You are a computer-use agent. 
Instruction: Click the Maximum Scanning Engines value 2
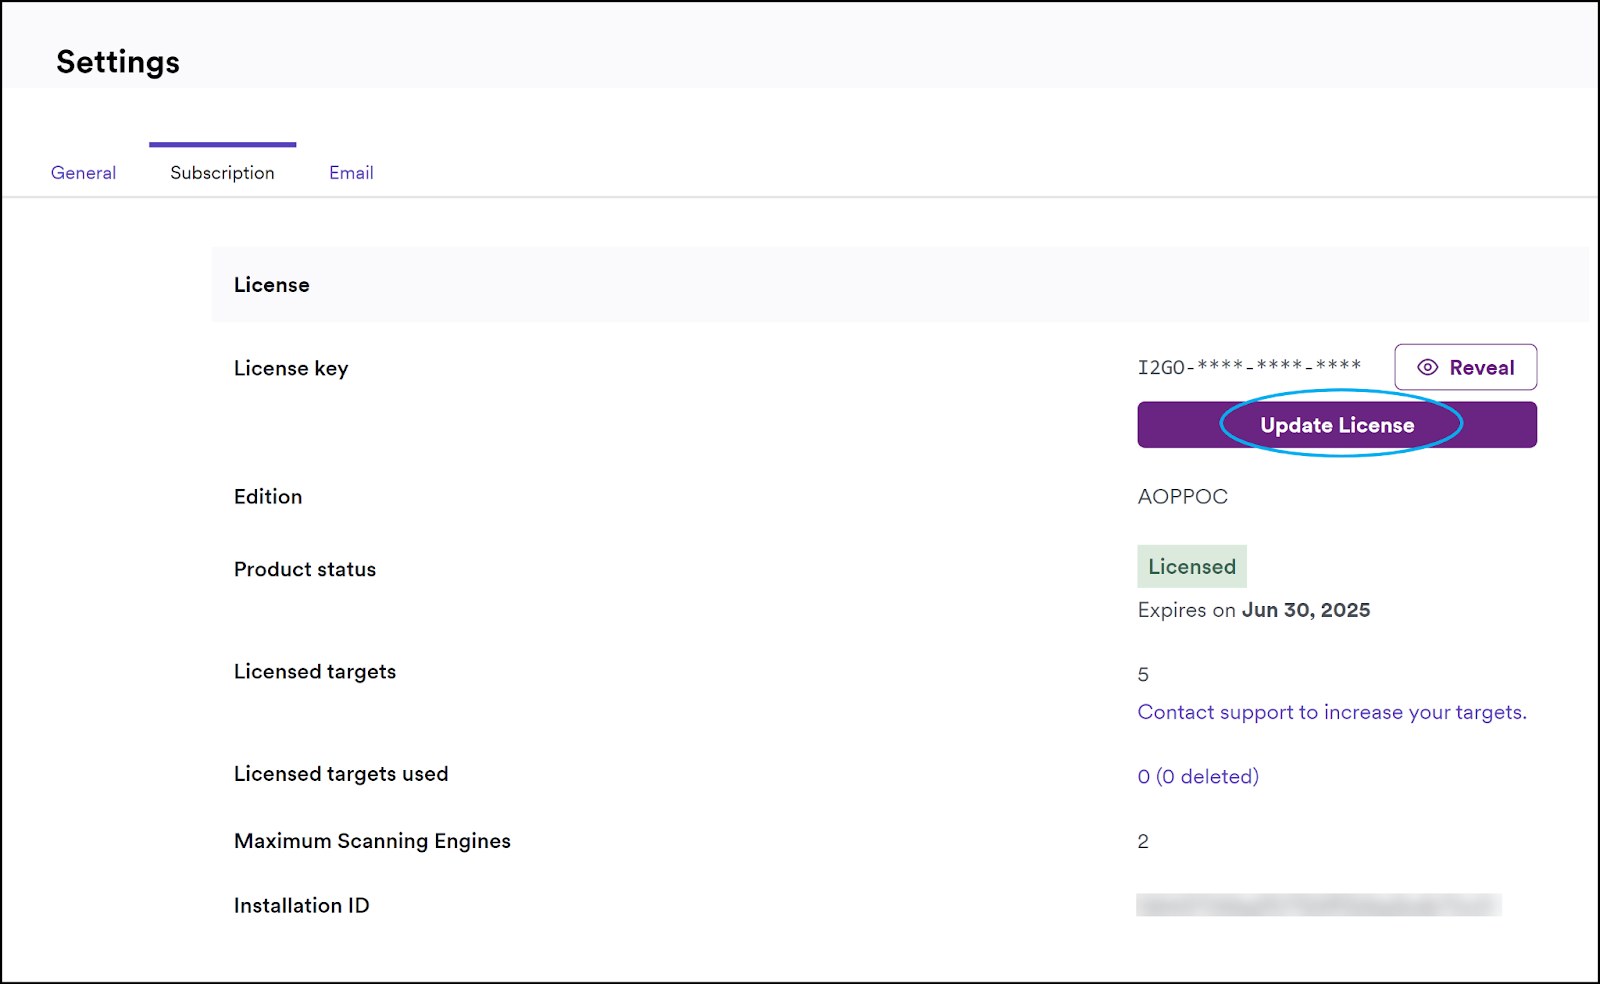pyautogui.click(x=1143, y=841)
